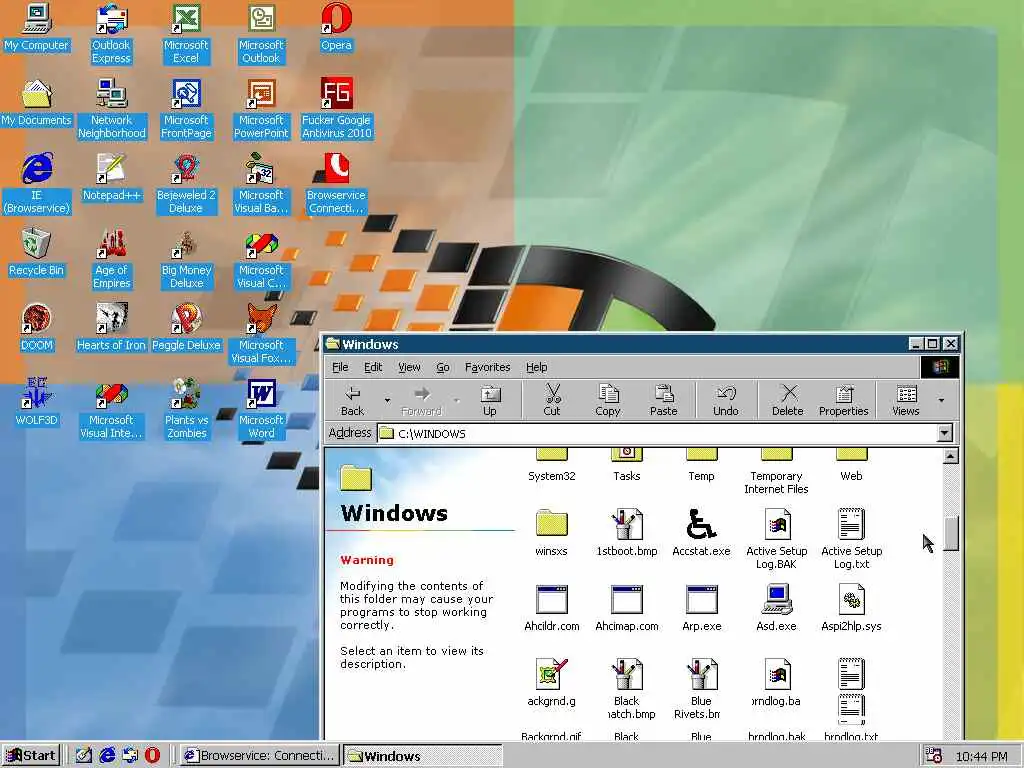Click the Paste toolbar button

[664, 400]
